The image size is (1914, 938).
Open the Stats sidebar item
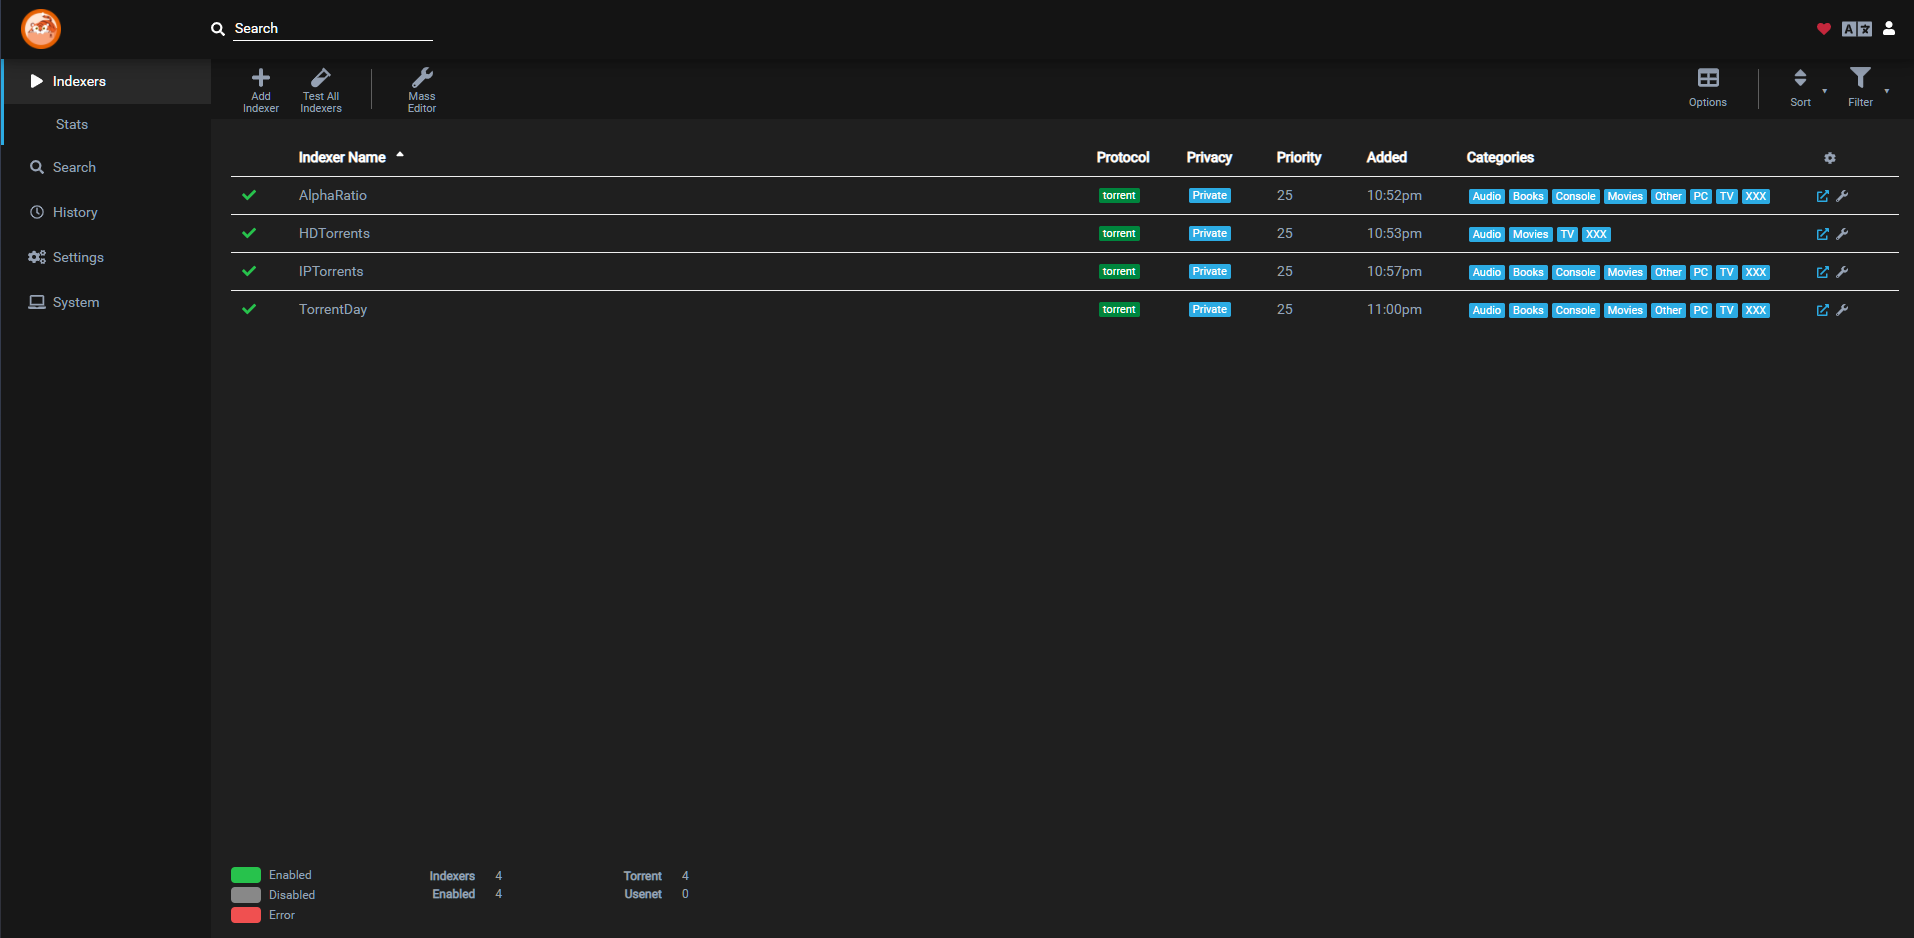[x=72, y=124]
